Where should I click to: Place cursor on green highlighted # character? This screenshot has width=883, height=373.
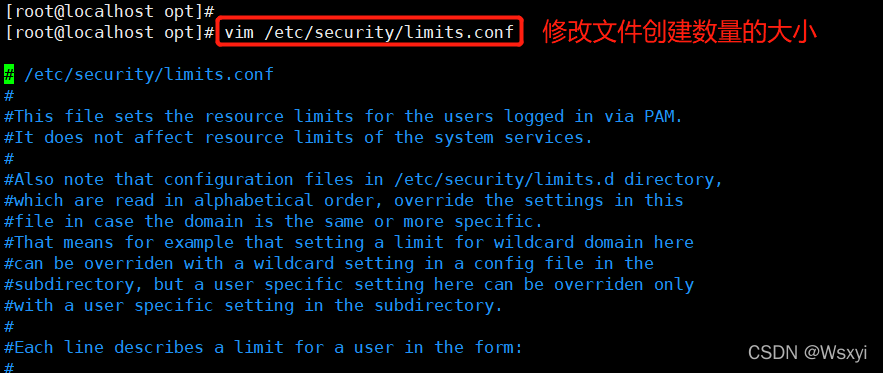(x=9, y=74)
